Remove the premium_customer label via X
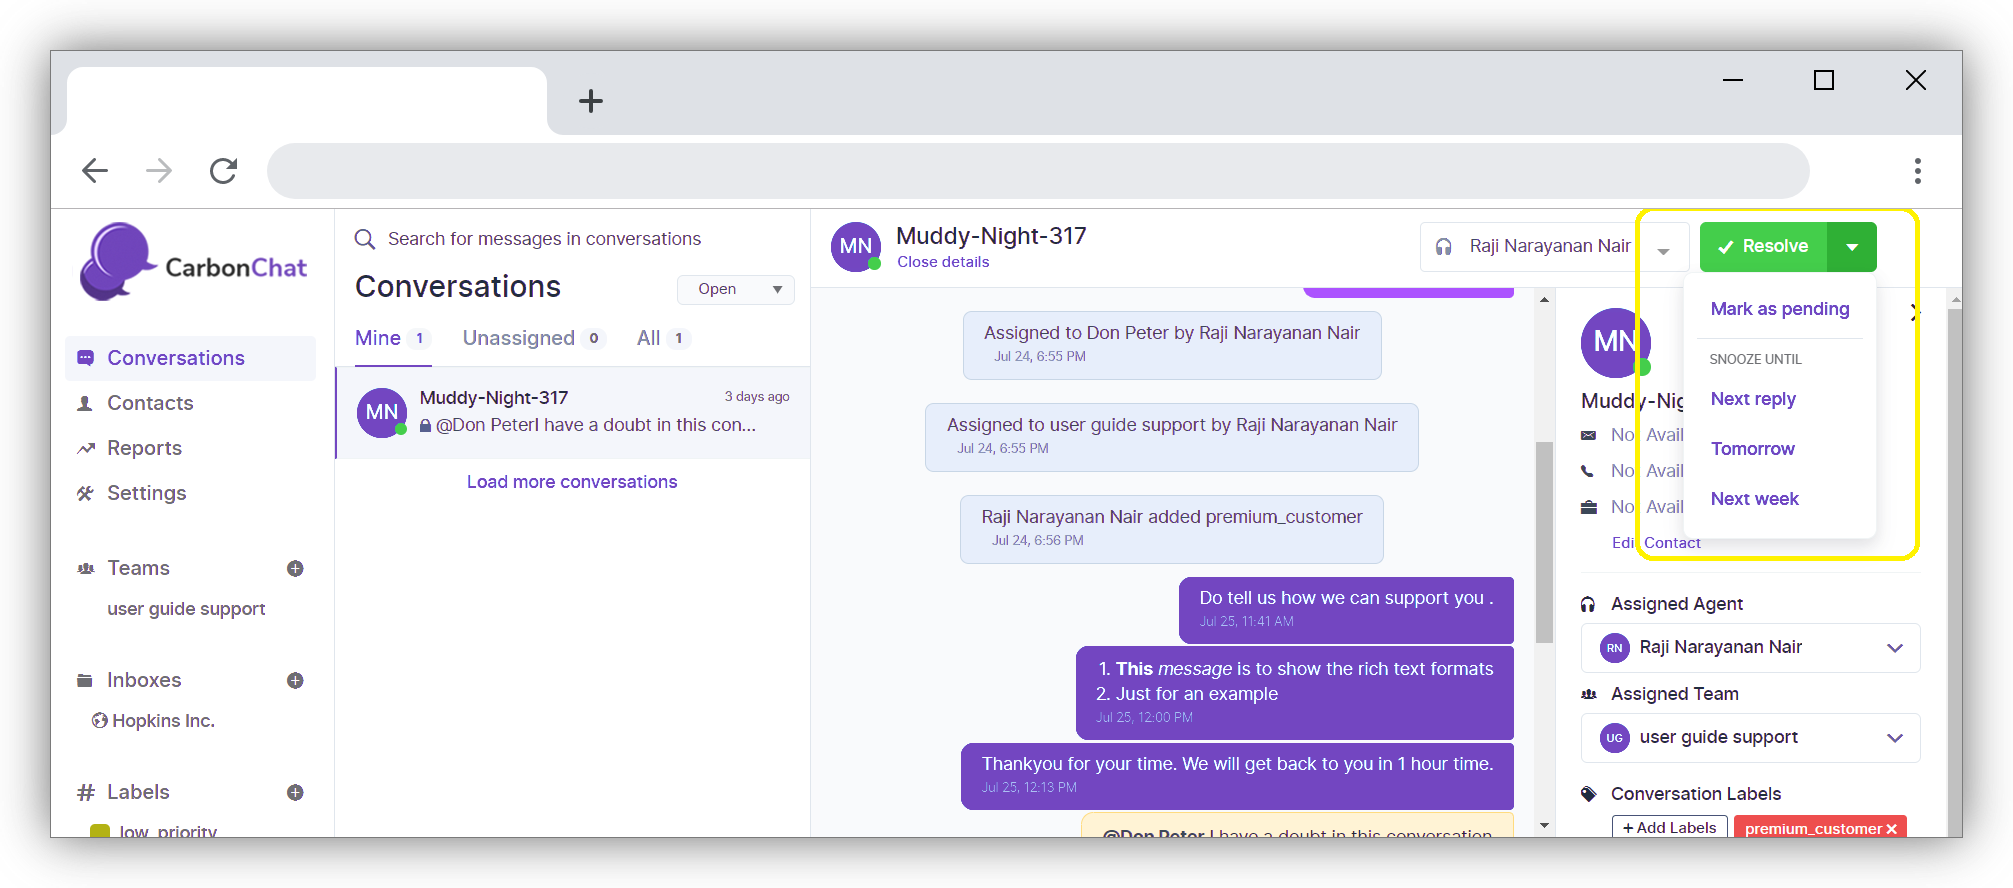The width and height of the screenshot is (2013, 888). point(1891,829)
